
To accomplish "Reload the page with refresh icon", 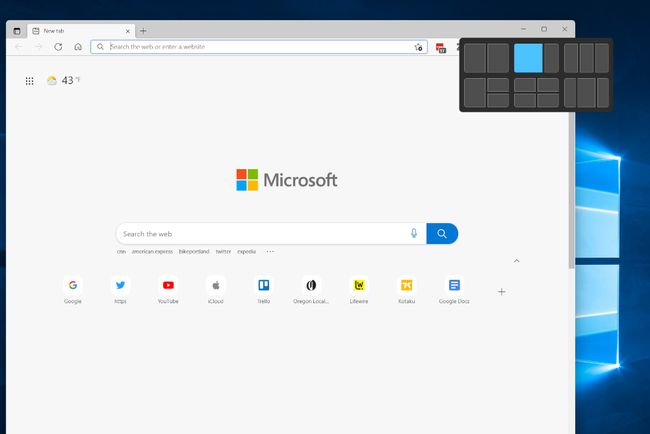I will click(x=58, y=47).
